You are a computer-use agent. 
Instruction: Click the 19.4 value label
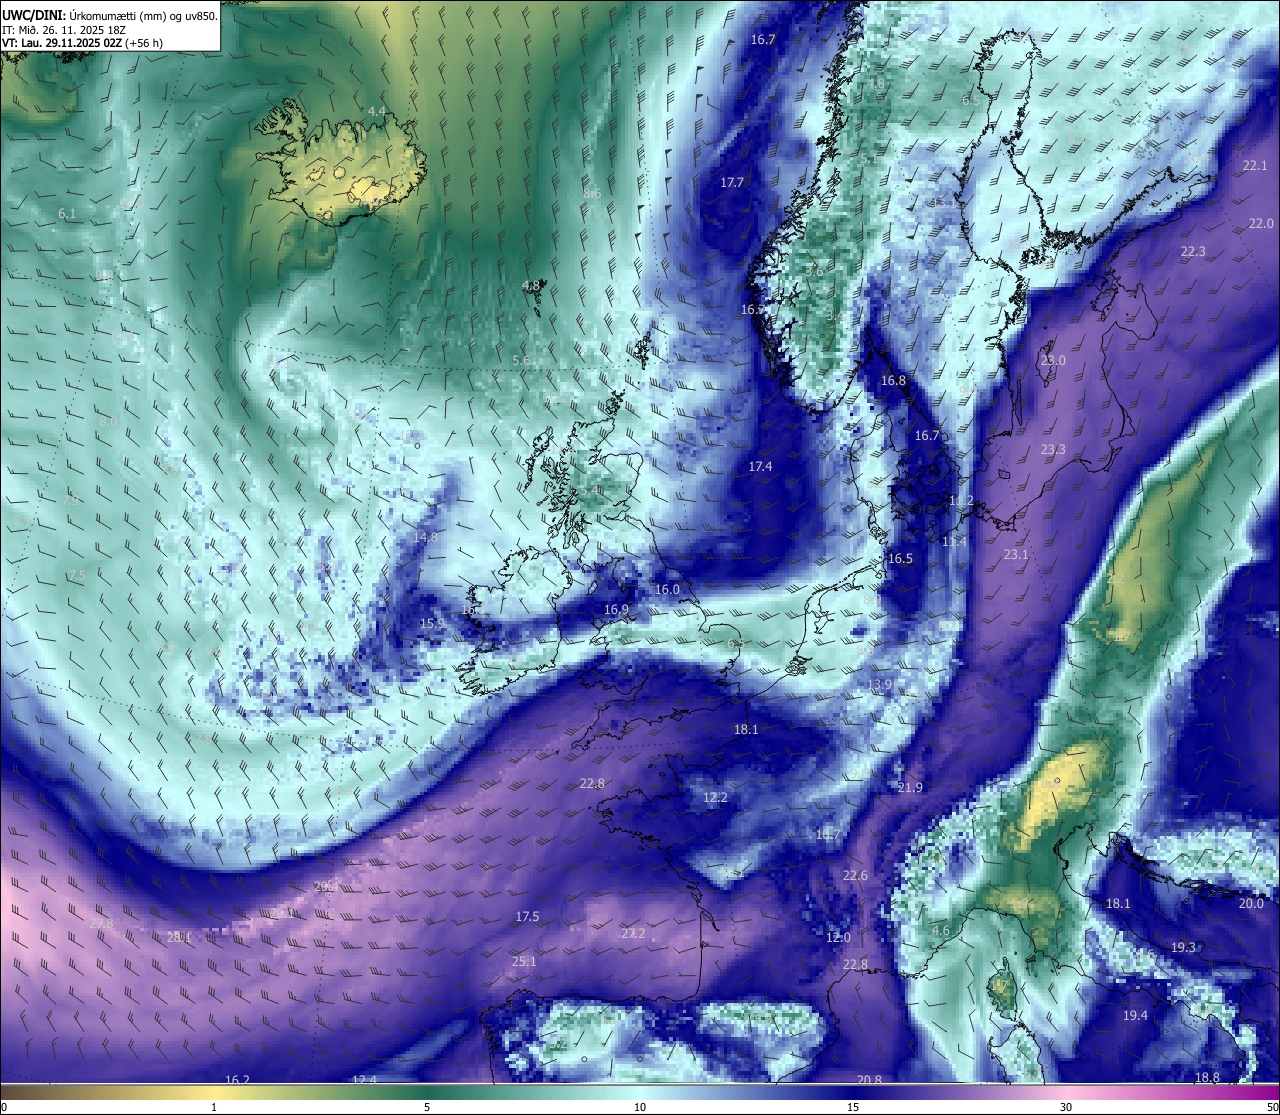1135,1016
